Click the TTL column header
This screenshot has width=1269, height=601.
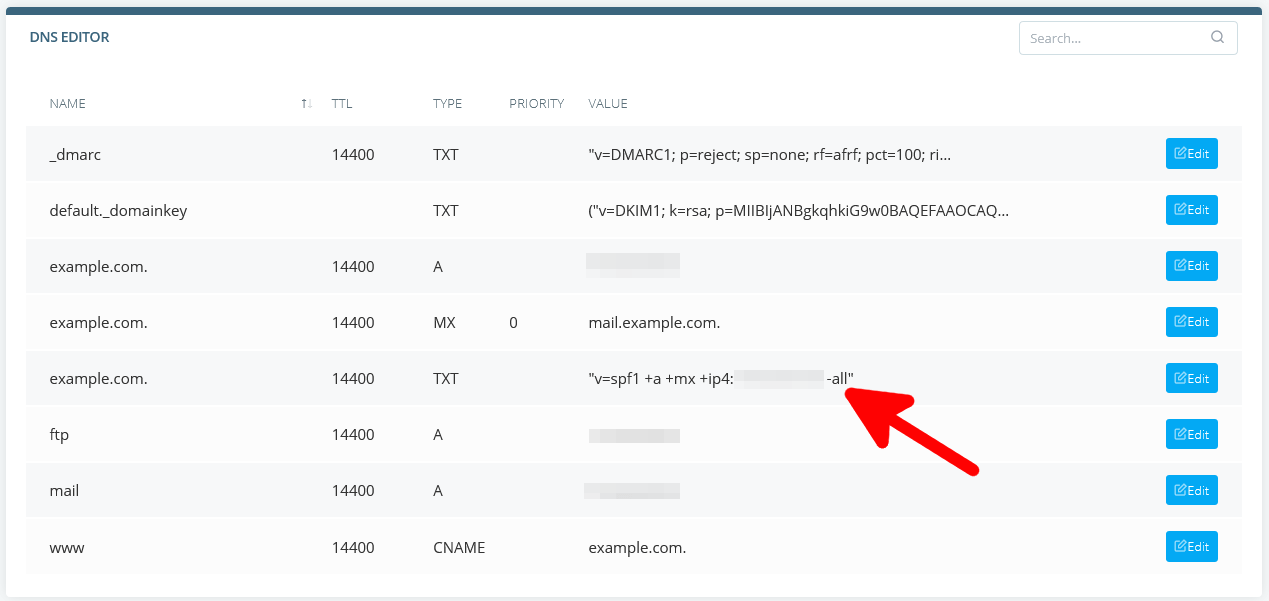point(341,103)
